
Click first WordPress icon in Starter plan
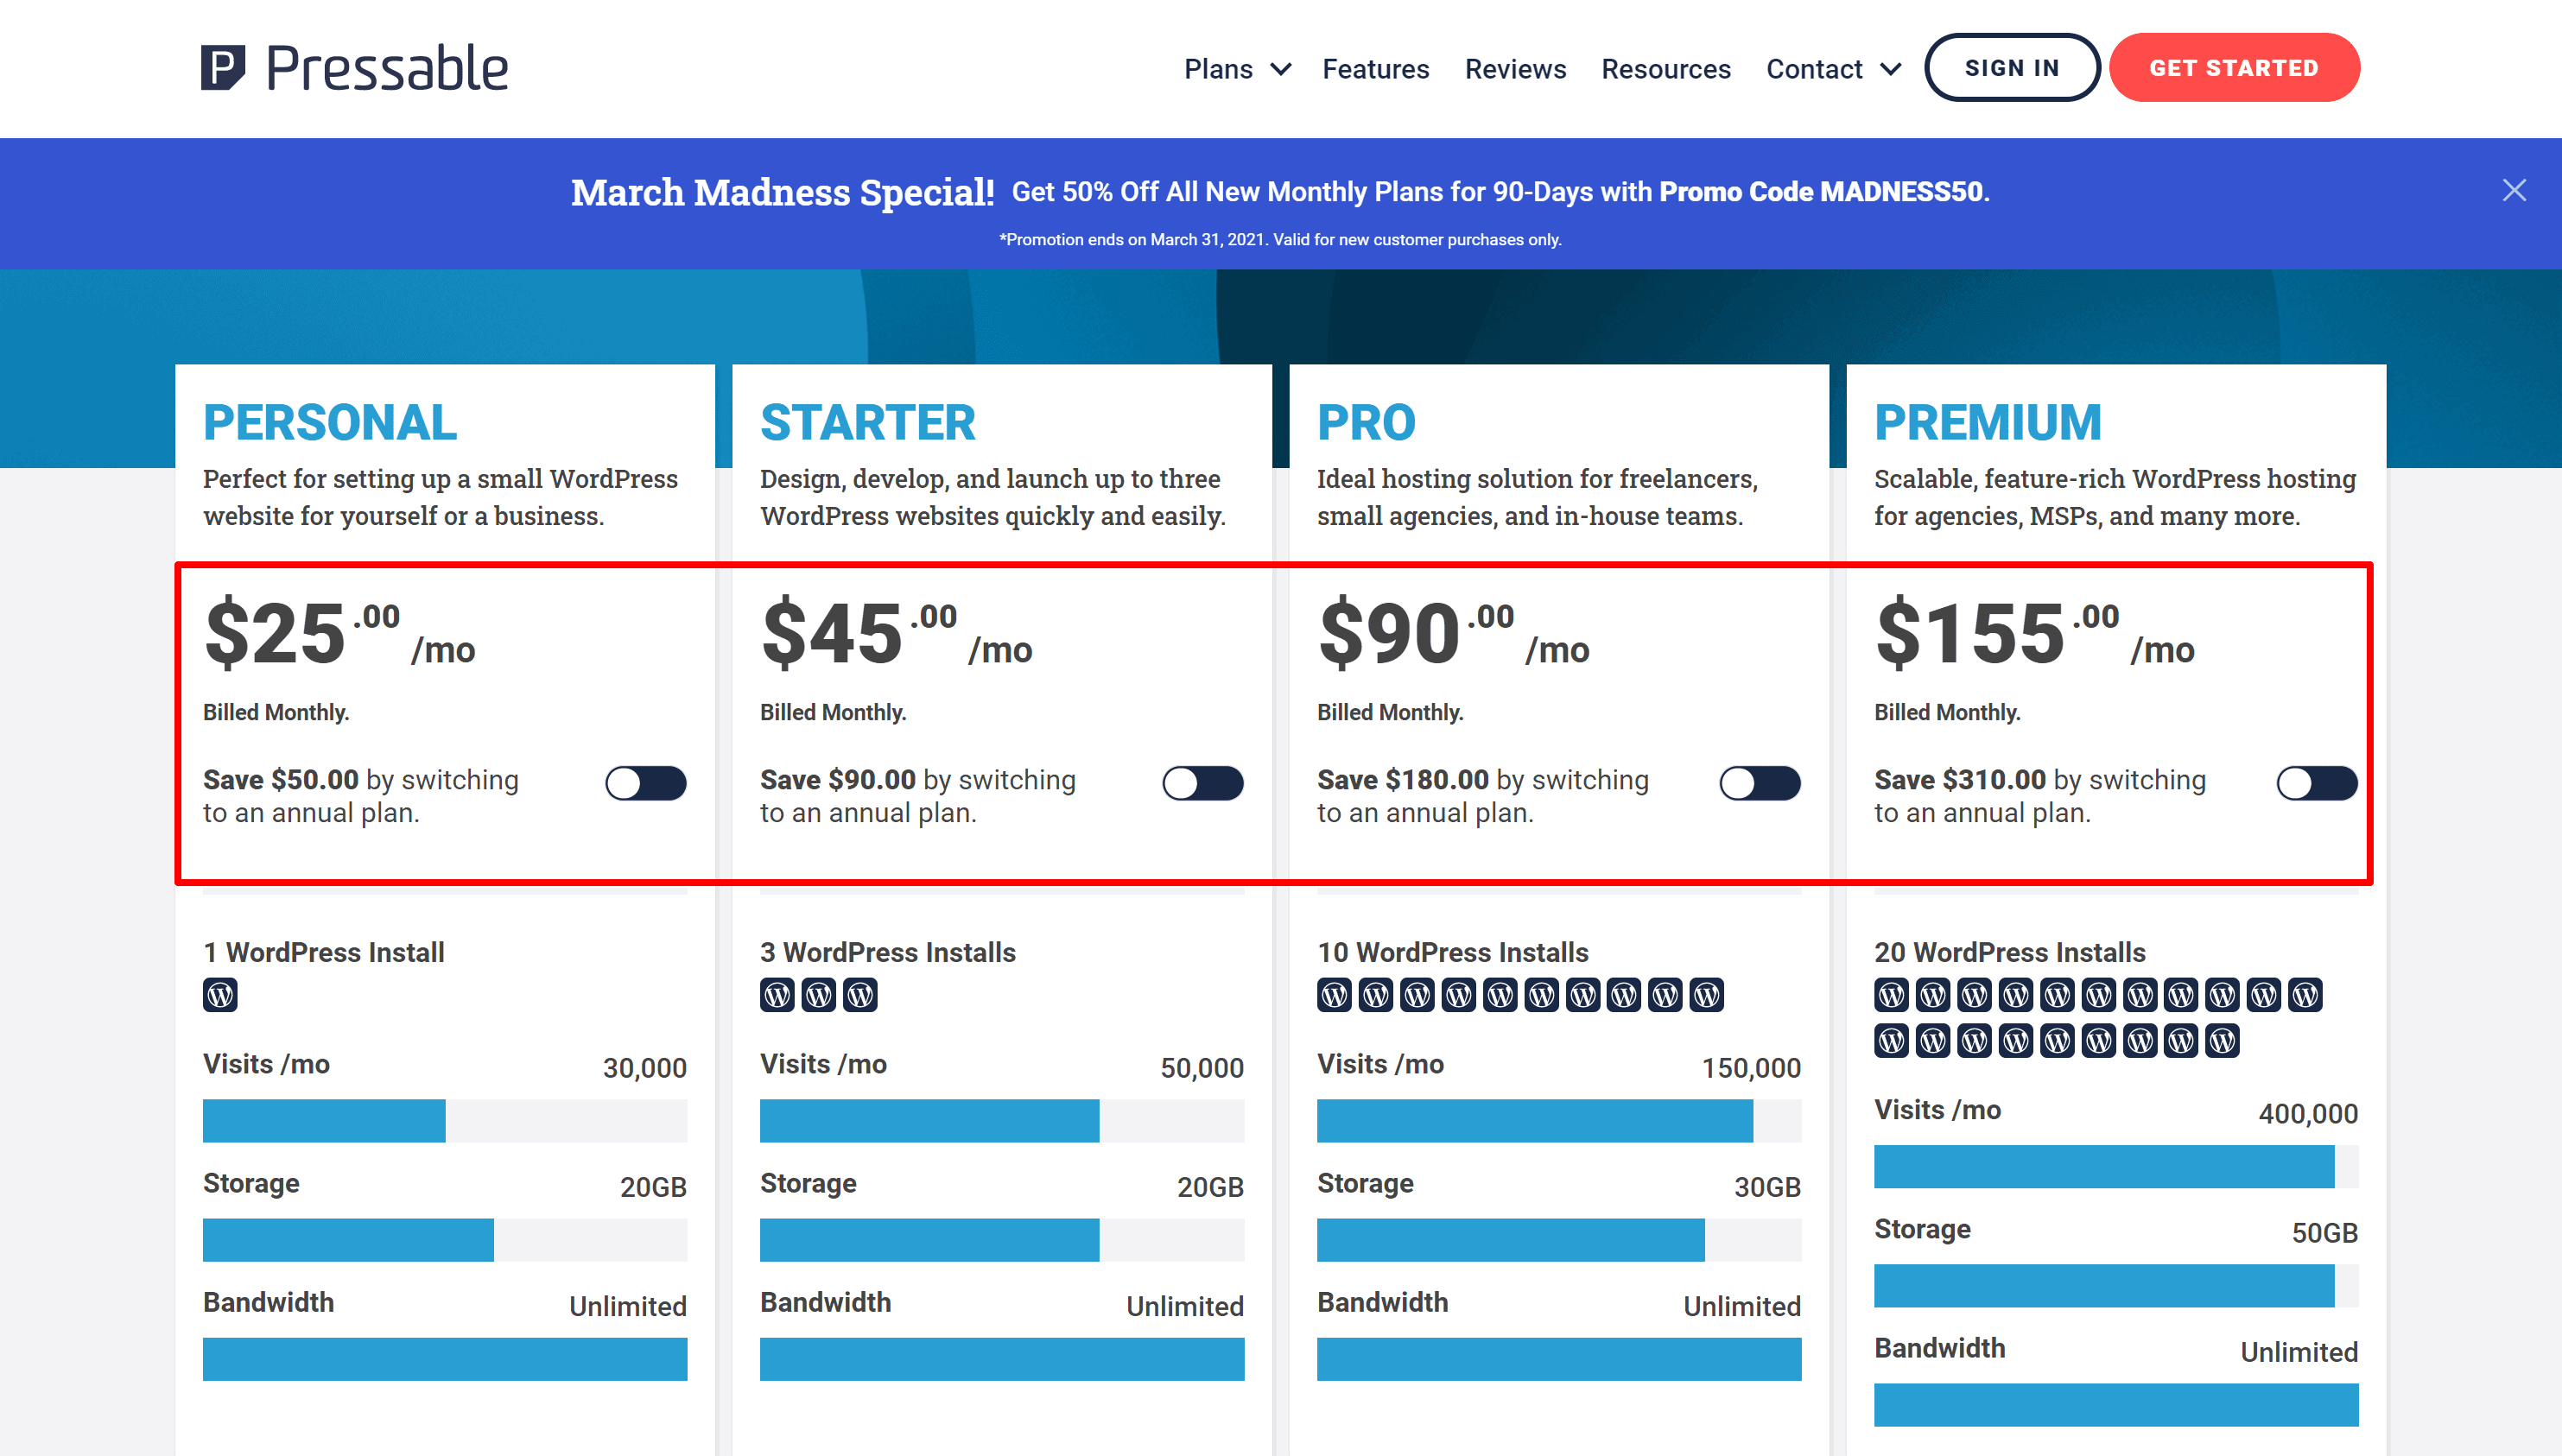[x=777, y=995]
